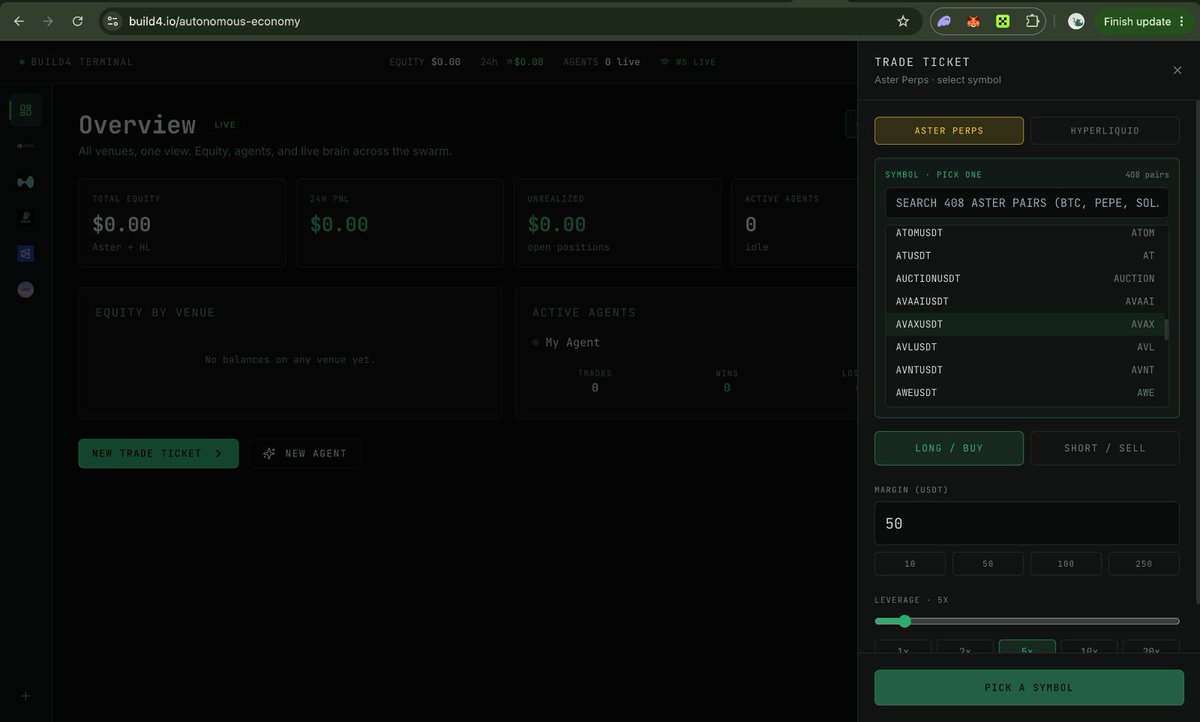
Task: Pick AVAAIUSDT from symbol list
Action: point(1025,301)
